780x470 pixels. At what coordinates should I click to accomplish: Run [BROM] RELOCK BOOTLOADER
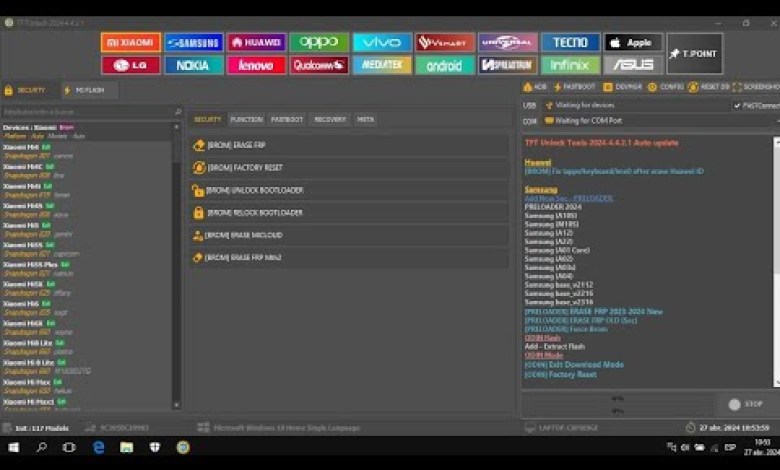click(x=349, y=213)
